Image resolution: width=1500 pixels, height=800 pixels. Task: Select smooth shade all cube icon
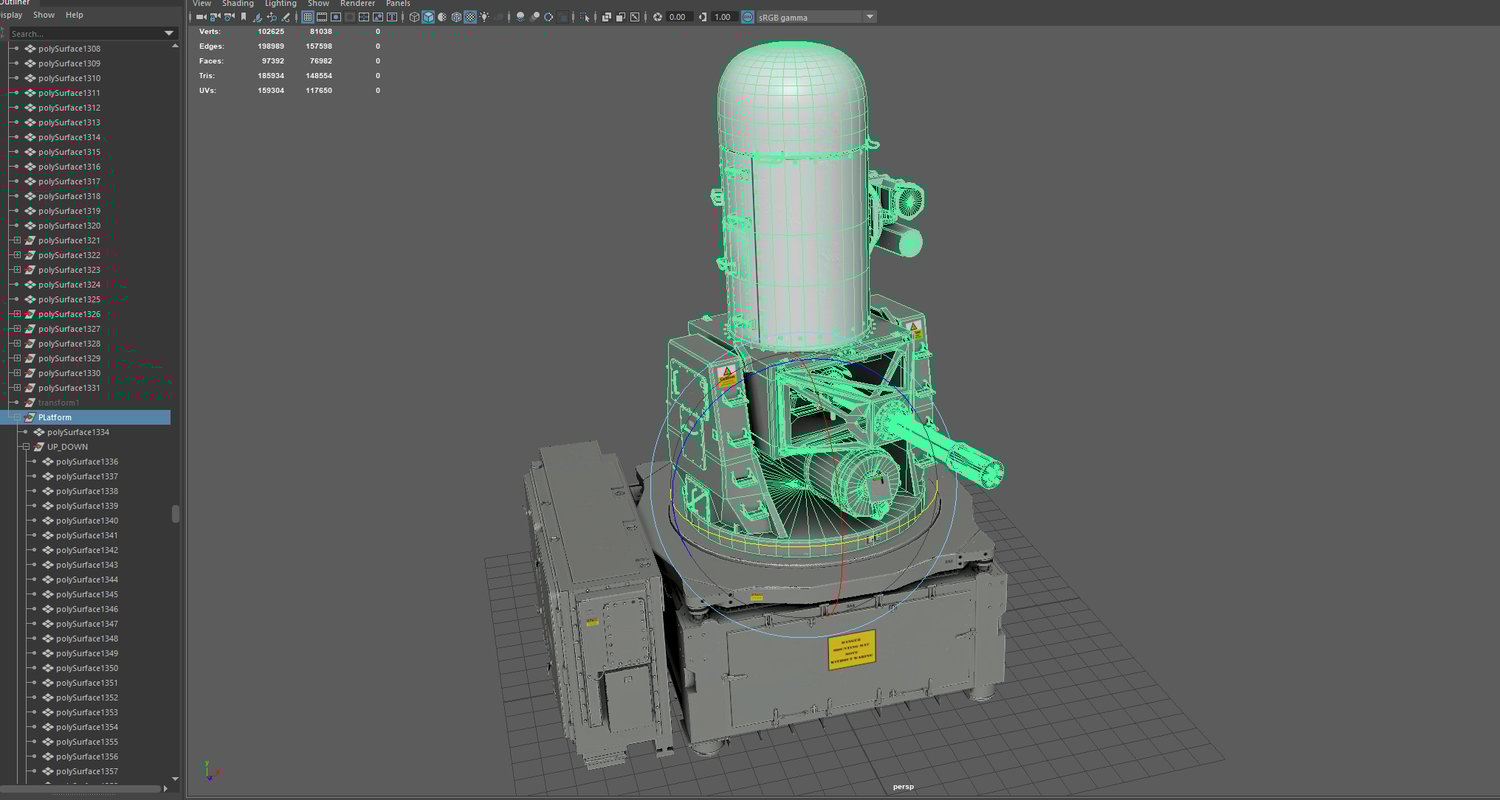pos(428,17)
